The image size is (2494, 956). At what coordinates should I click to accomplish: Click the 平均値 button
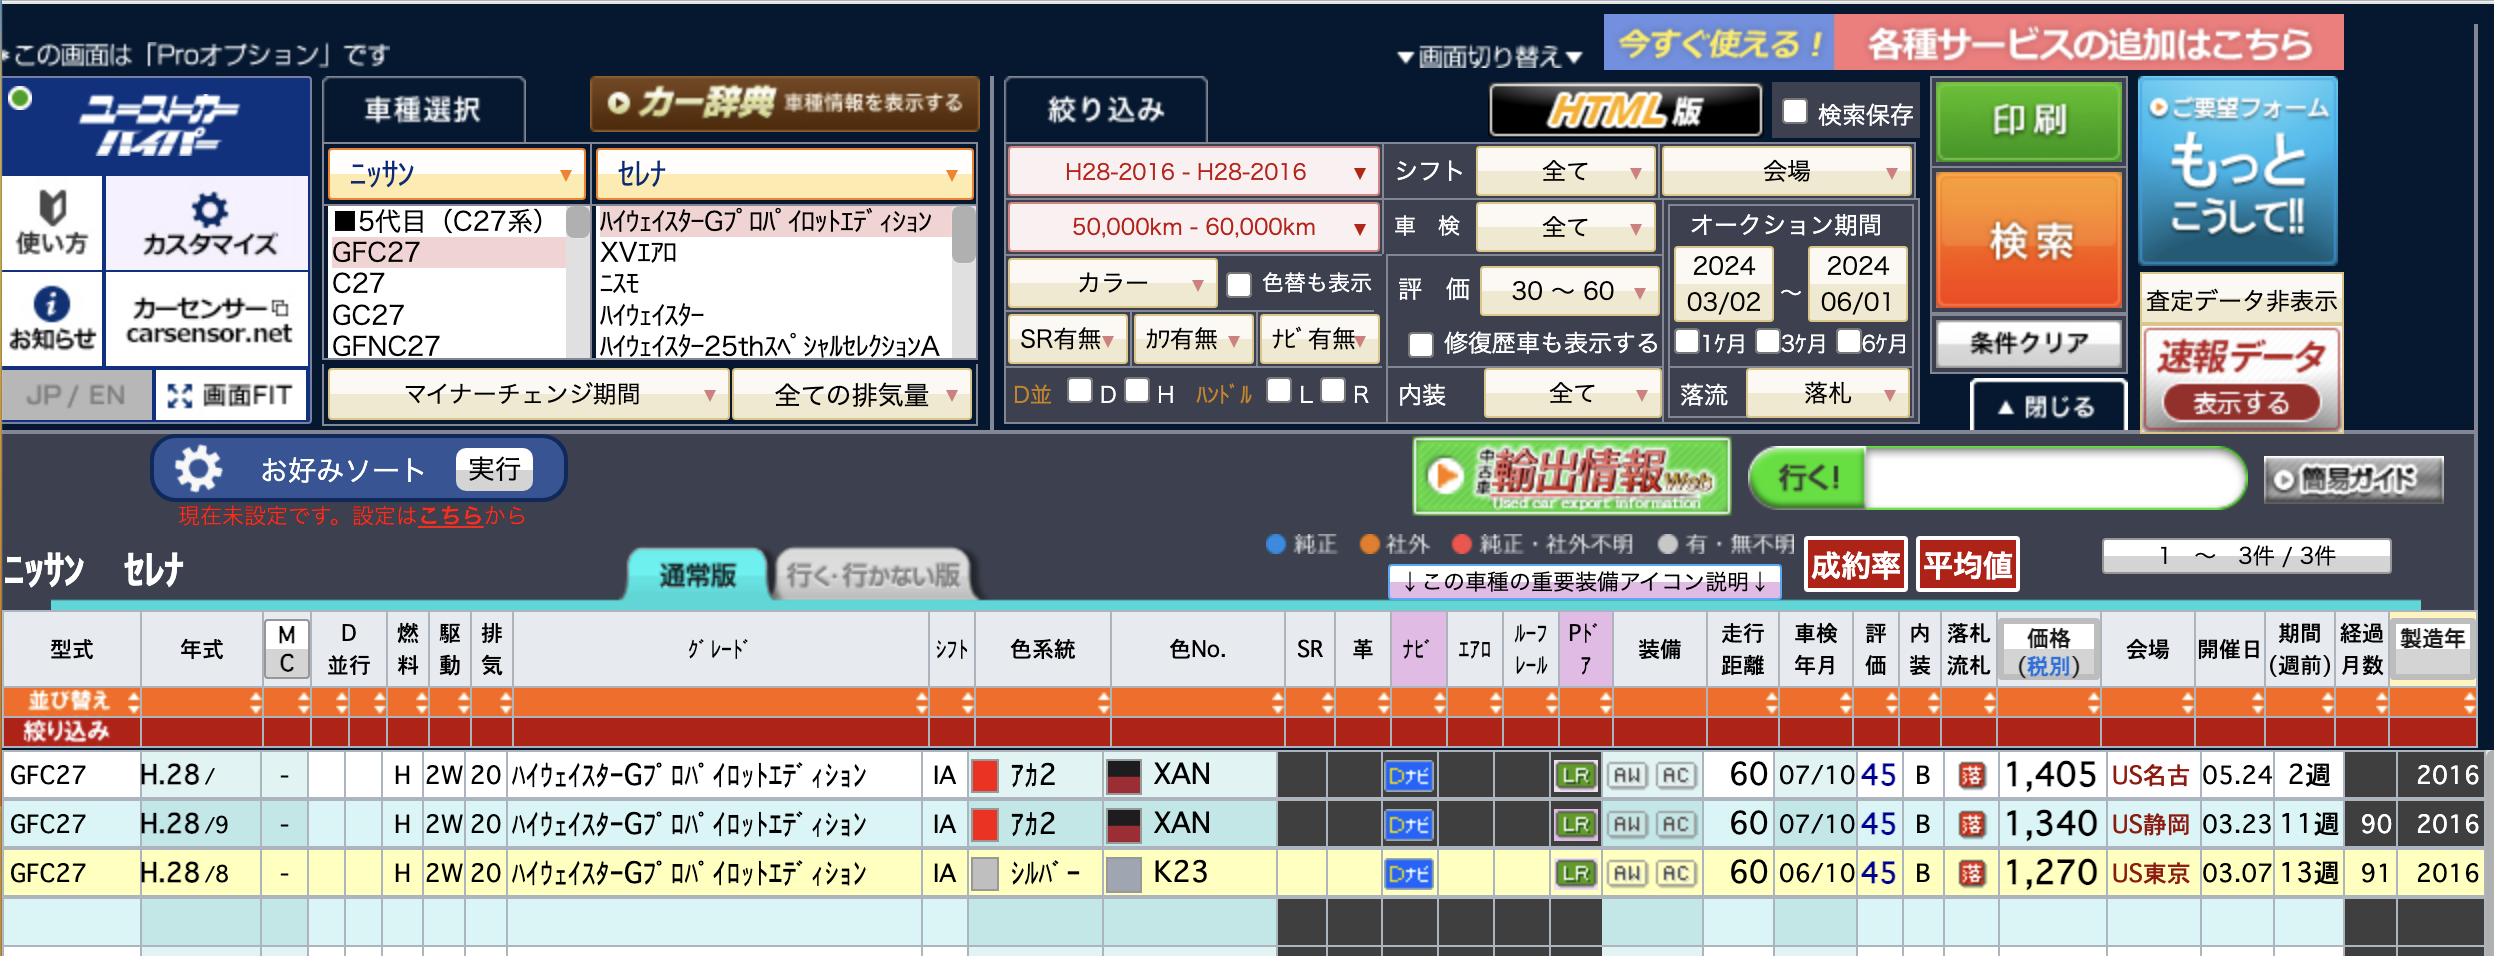tap(1967, 565)
